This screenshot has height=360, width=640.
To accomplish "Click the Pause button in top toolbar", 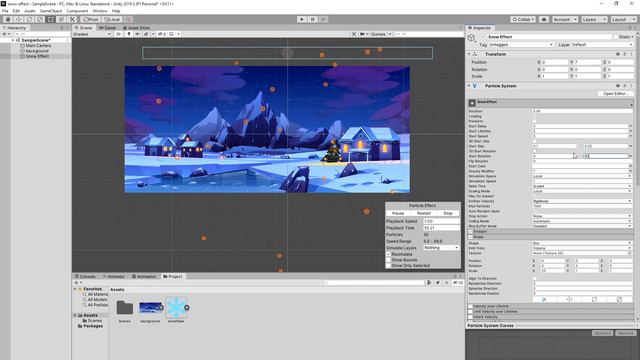I will pos(313,19).
